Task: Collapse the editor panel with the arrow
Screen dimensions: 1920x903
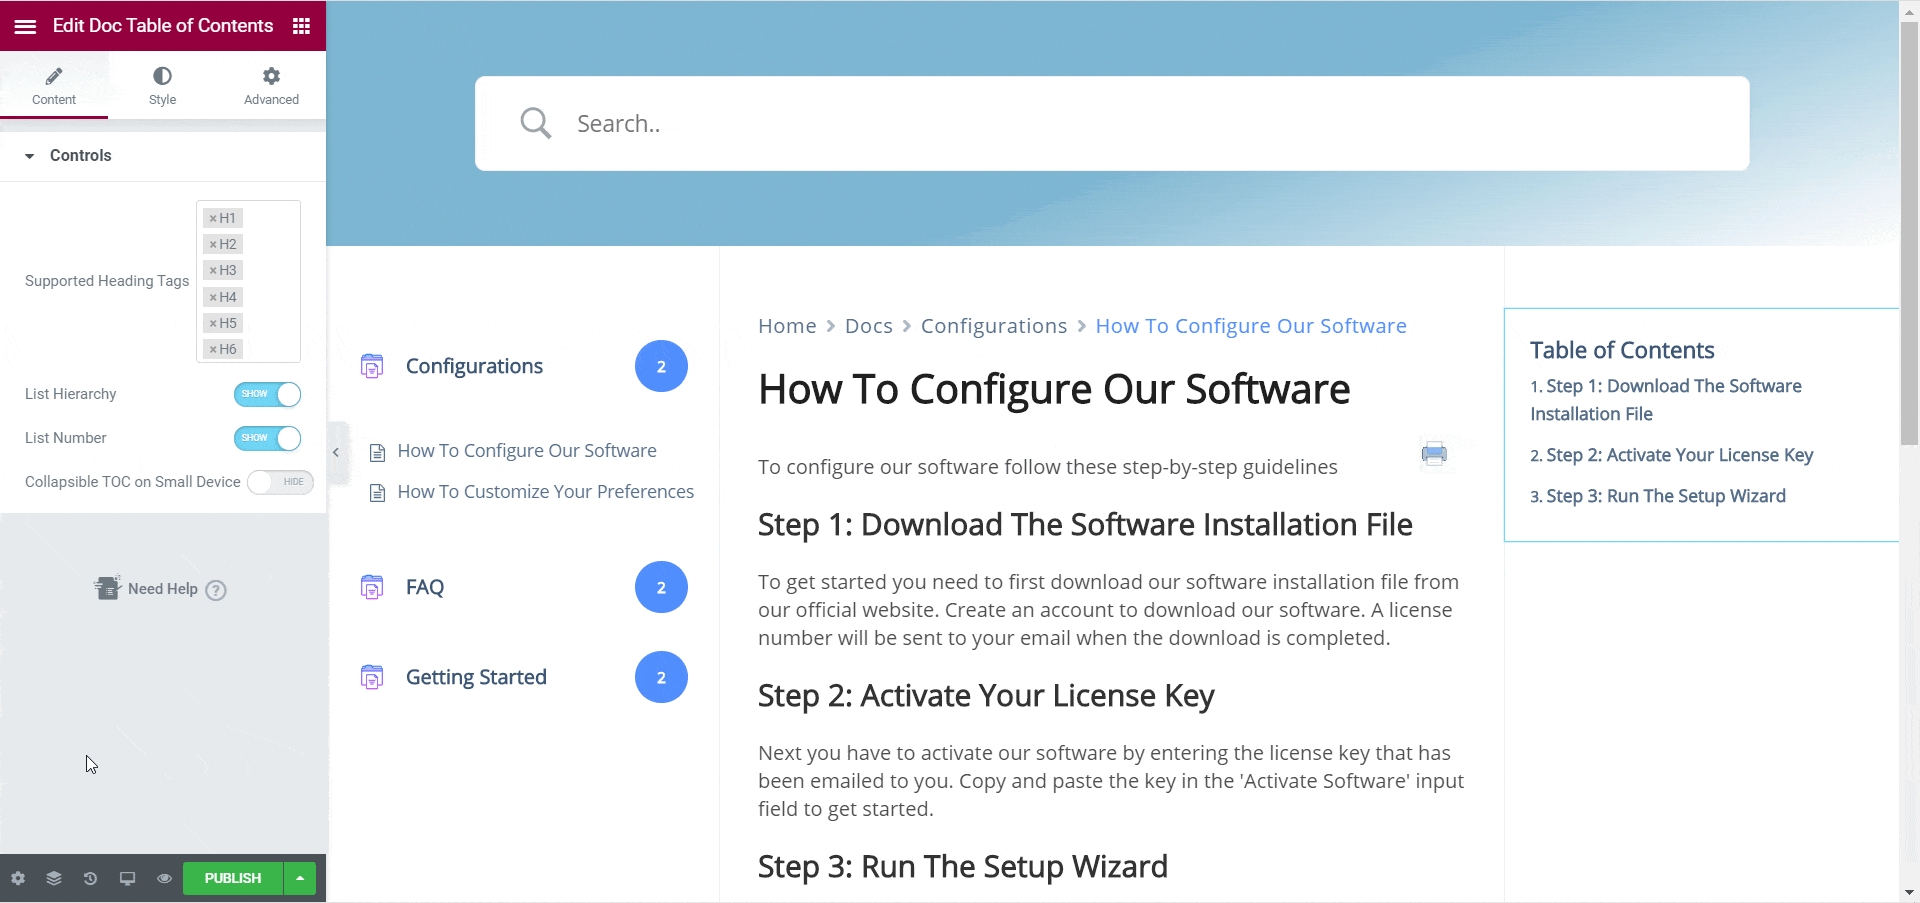Action: pos(336,452)
